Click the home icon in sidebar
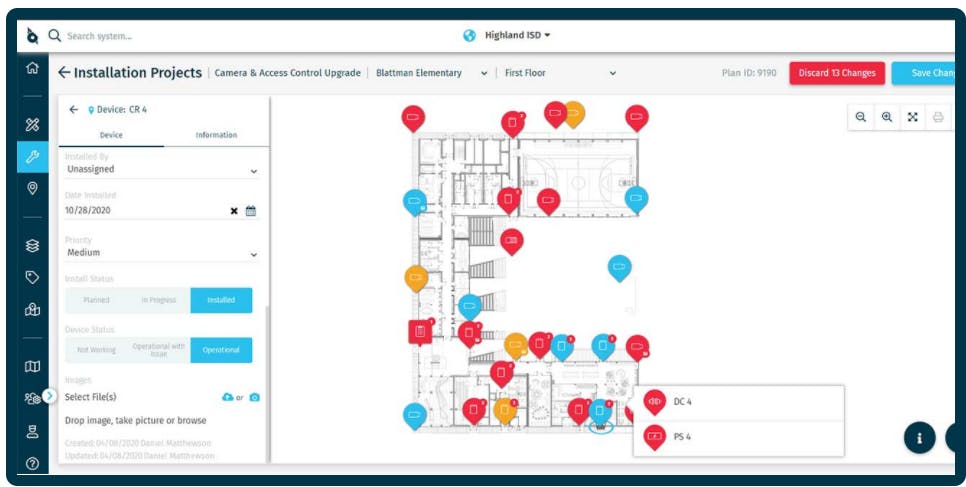966x487 pixels. point(32,68)
